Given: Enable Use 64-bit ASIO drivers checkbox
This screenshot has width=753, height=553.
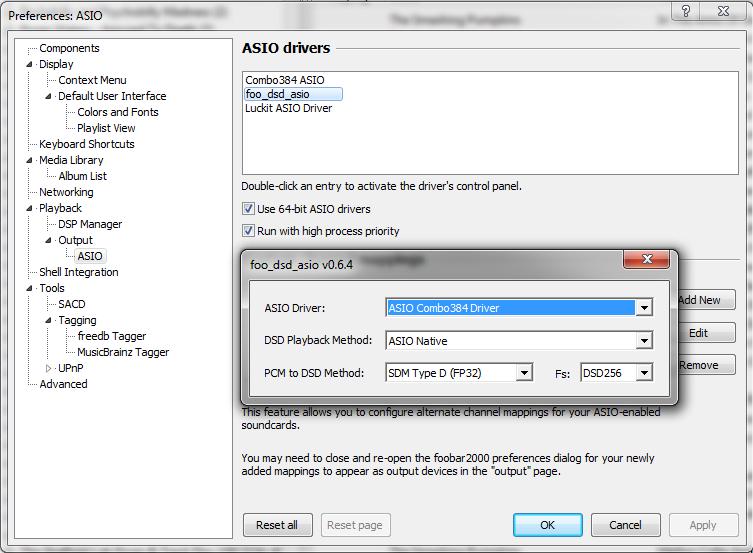Looking at the screenshot, I should coord(248,209).
